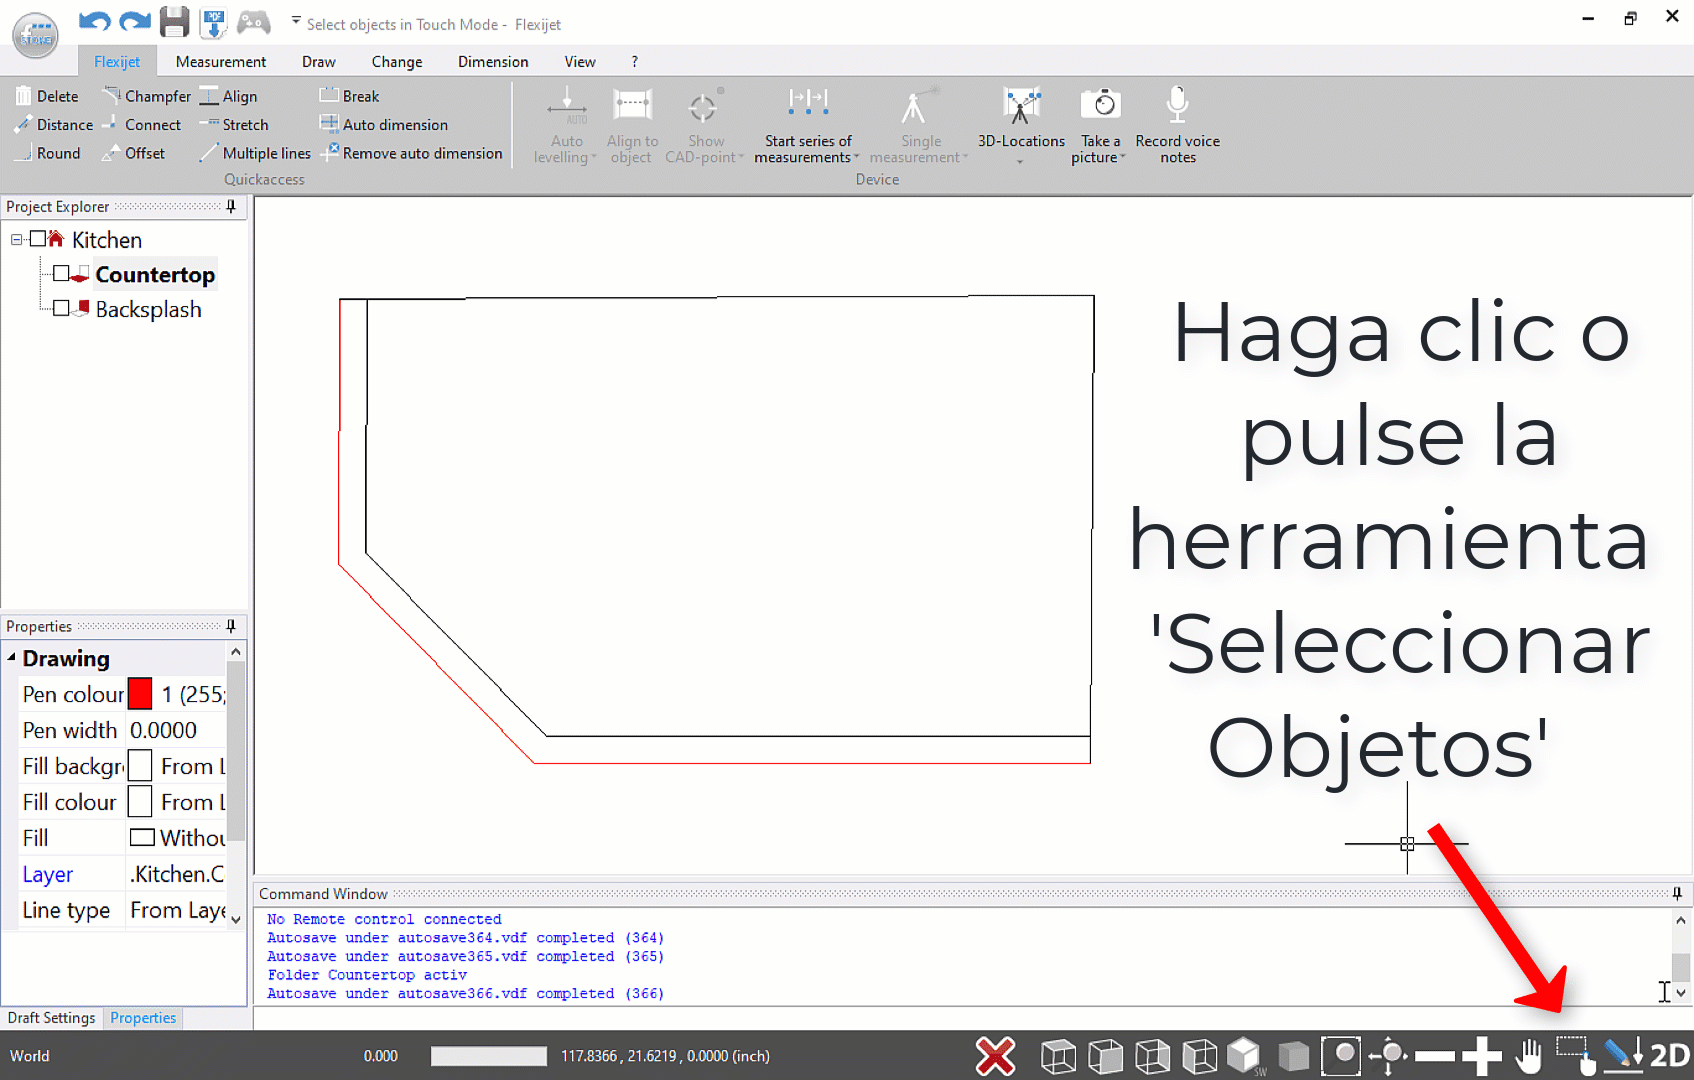The width and height of the screenshot is (1694, 1080).
Task: Collapse the Drawing properties section
Action: 12,658
